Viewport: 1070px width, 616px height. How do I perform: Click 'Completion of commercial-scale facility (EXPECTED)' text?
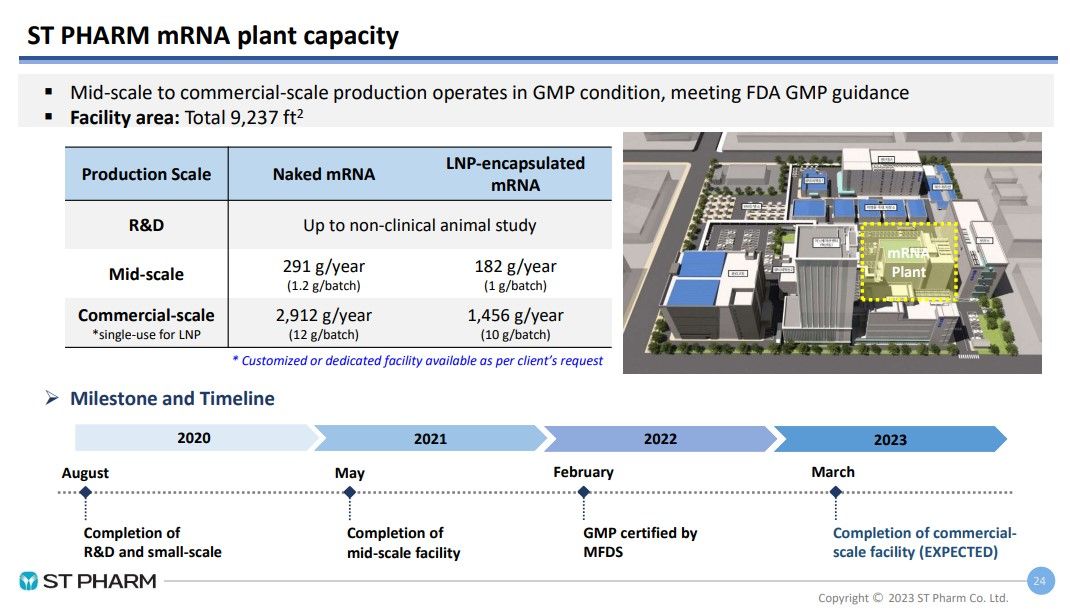pyautogui.click(x=925, y=542)
